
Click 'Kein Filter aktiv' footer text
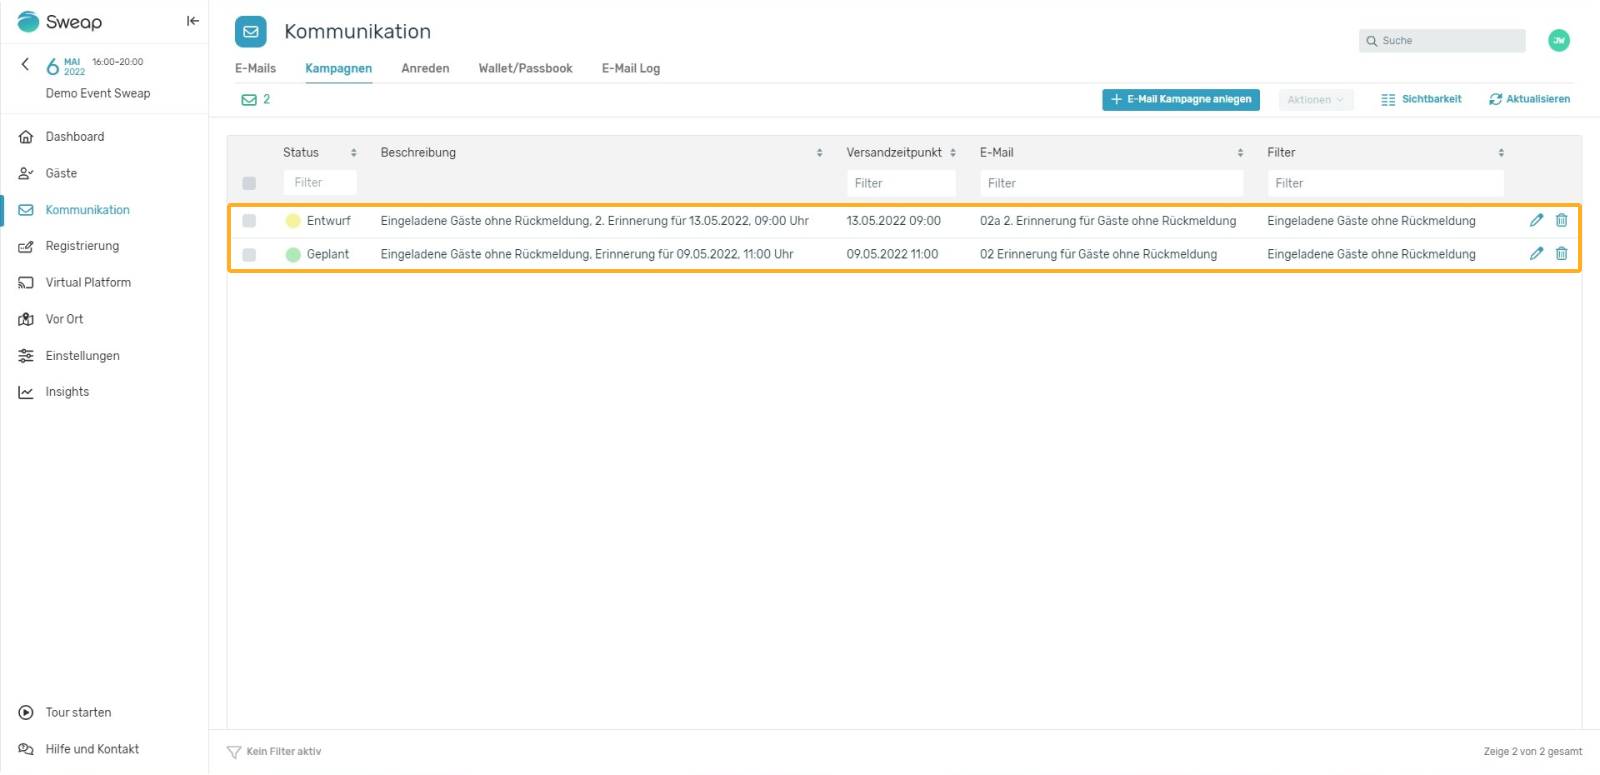pos(284,752)
